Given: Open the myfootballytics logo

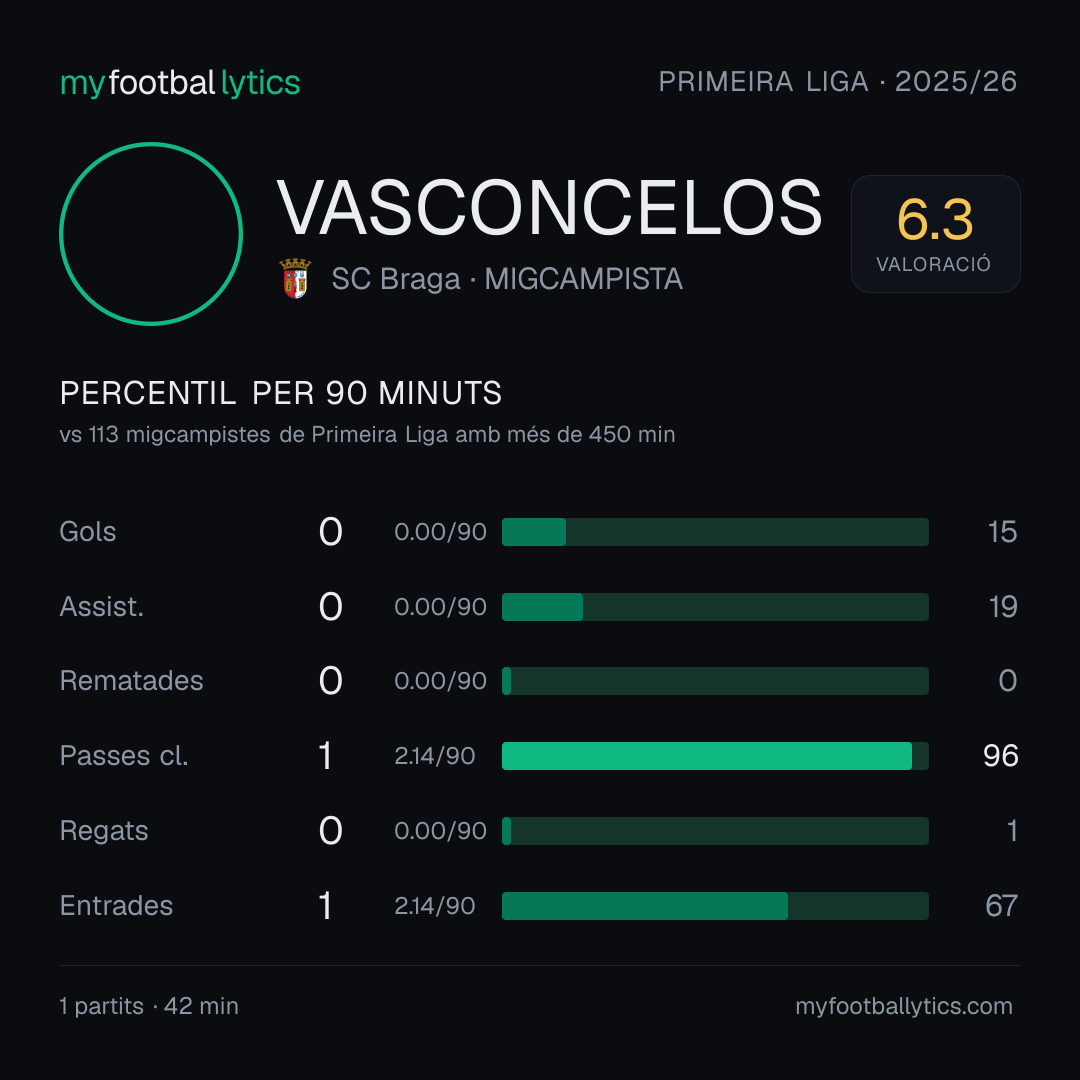Looking at the screenshot, I should (180, 83).
